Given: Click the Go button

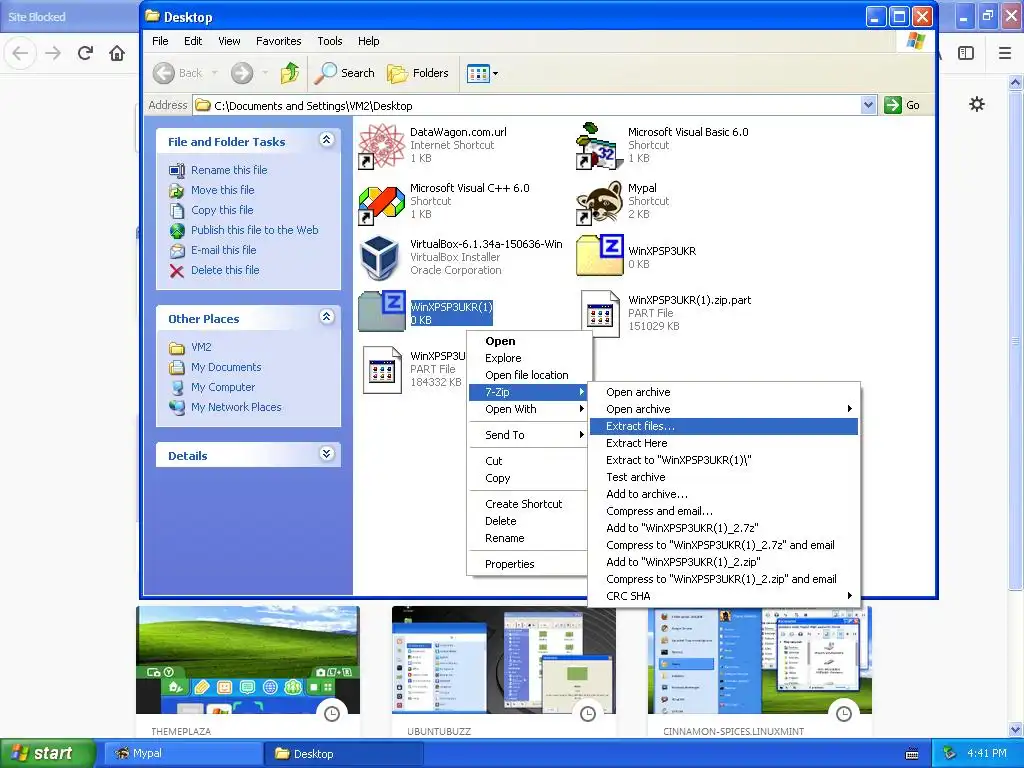Looking at the screenshot, I should (902, 105).
